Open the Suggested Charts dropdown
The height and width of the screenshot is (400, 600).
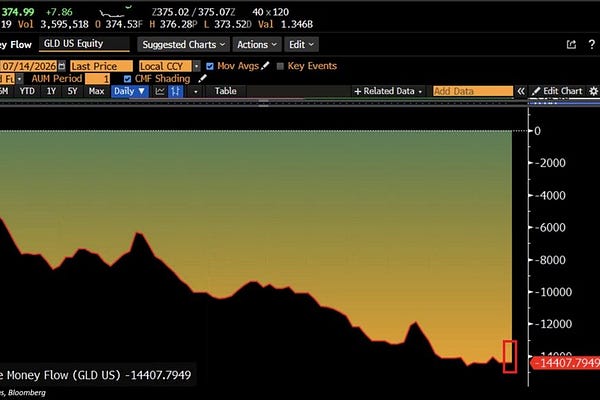click(x=183, y=44)
